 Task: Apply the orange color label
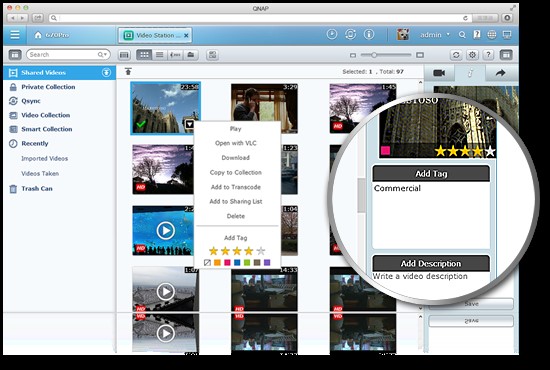coord(217,262)
